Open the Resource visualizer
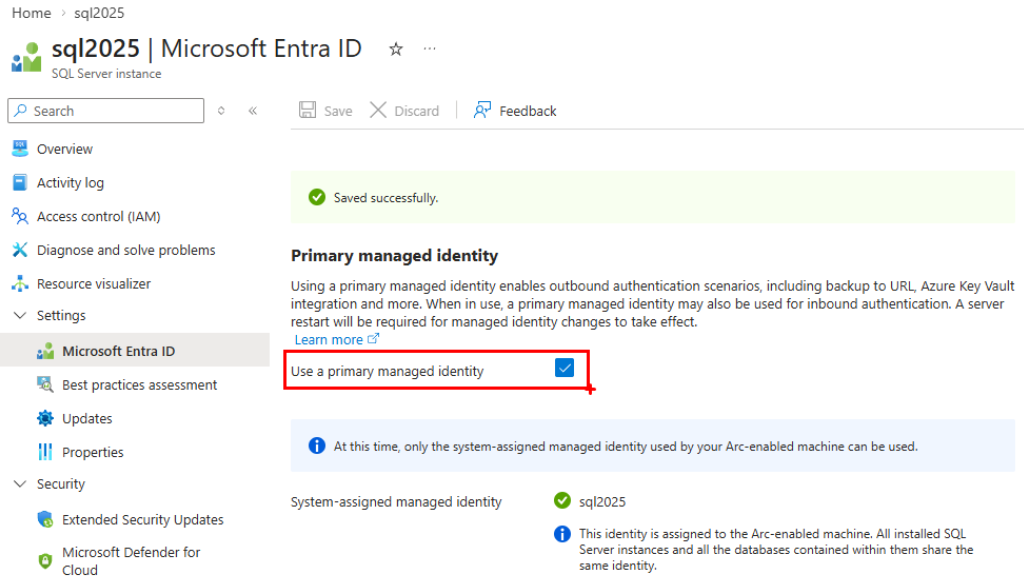Image resolution: width=1024 pixels, height=582 pixels. [x=22, y=283]
